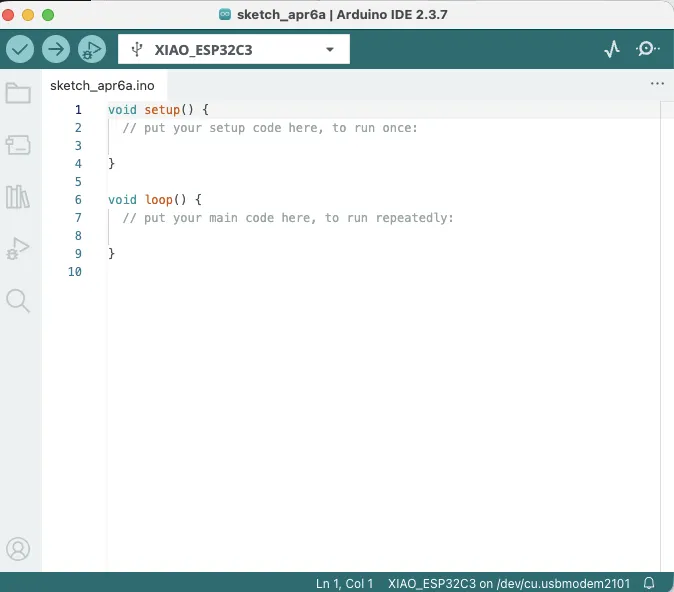Click the main code comment on line 7

(x=288, y=218)
